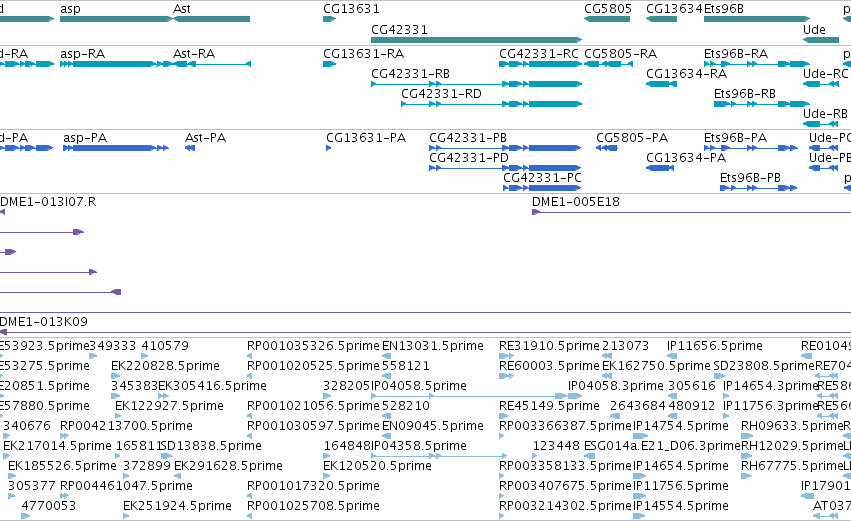Click EST RP001021056.5prime

[x=250, y=416]
